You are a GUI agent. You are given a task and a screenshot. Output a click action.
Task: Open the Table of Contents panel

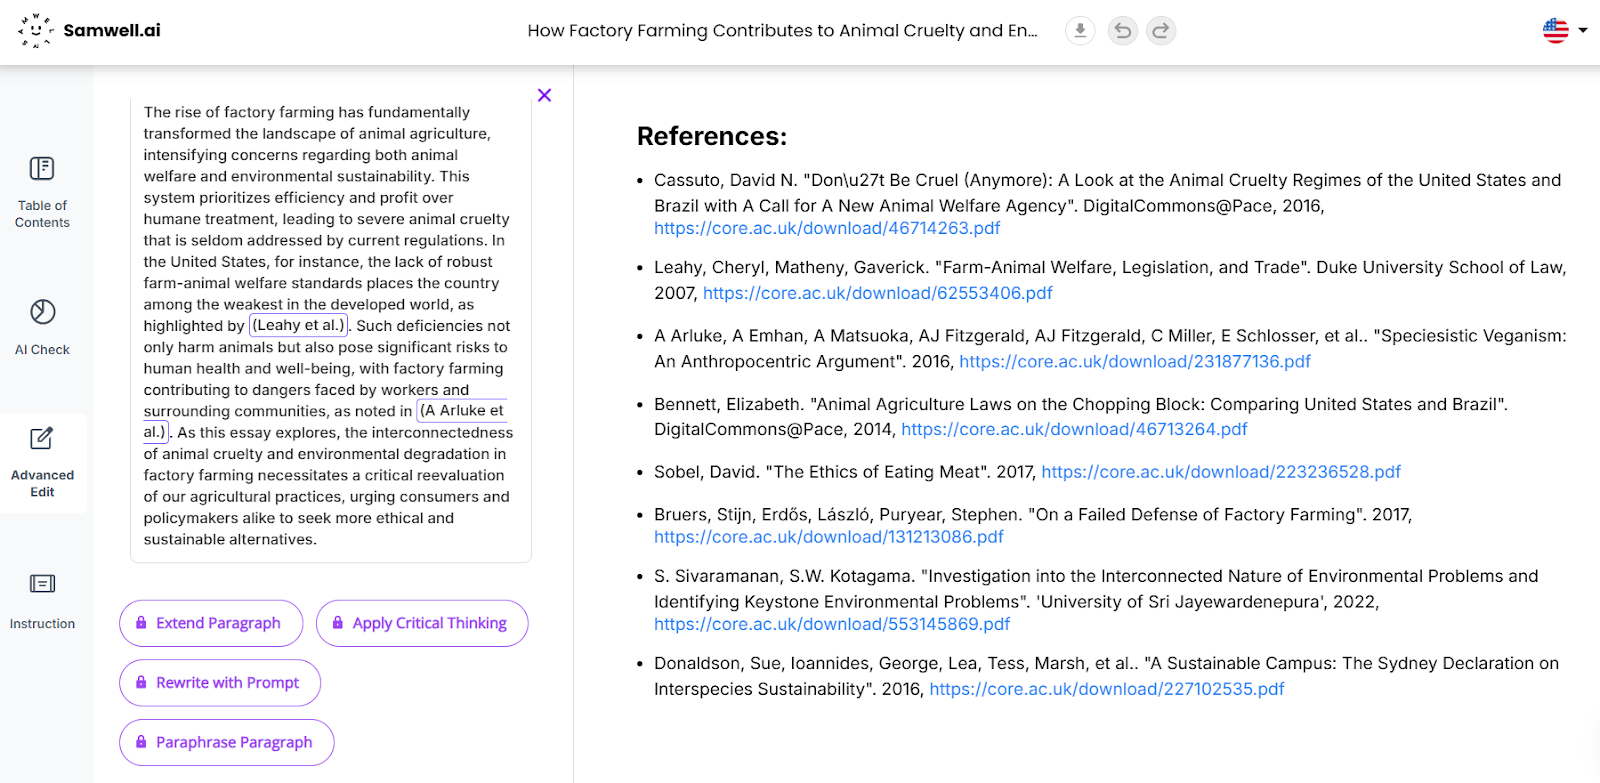click(x=42, y=193)
